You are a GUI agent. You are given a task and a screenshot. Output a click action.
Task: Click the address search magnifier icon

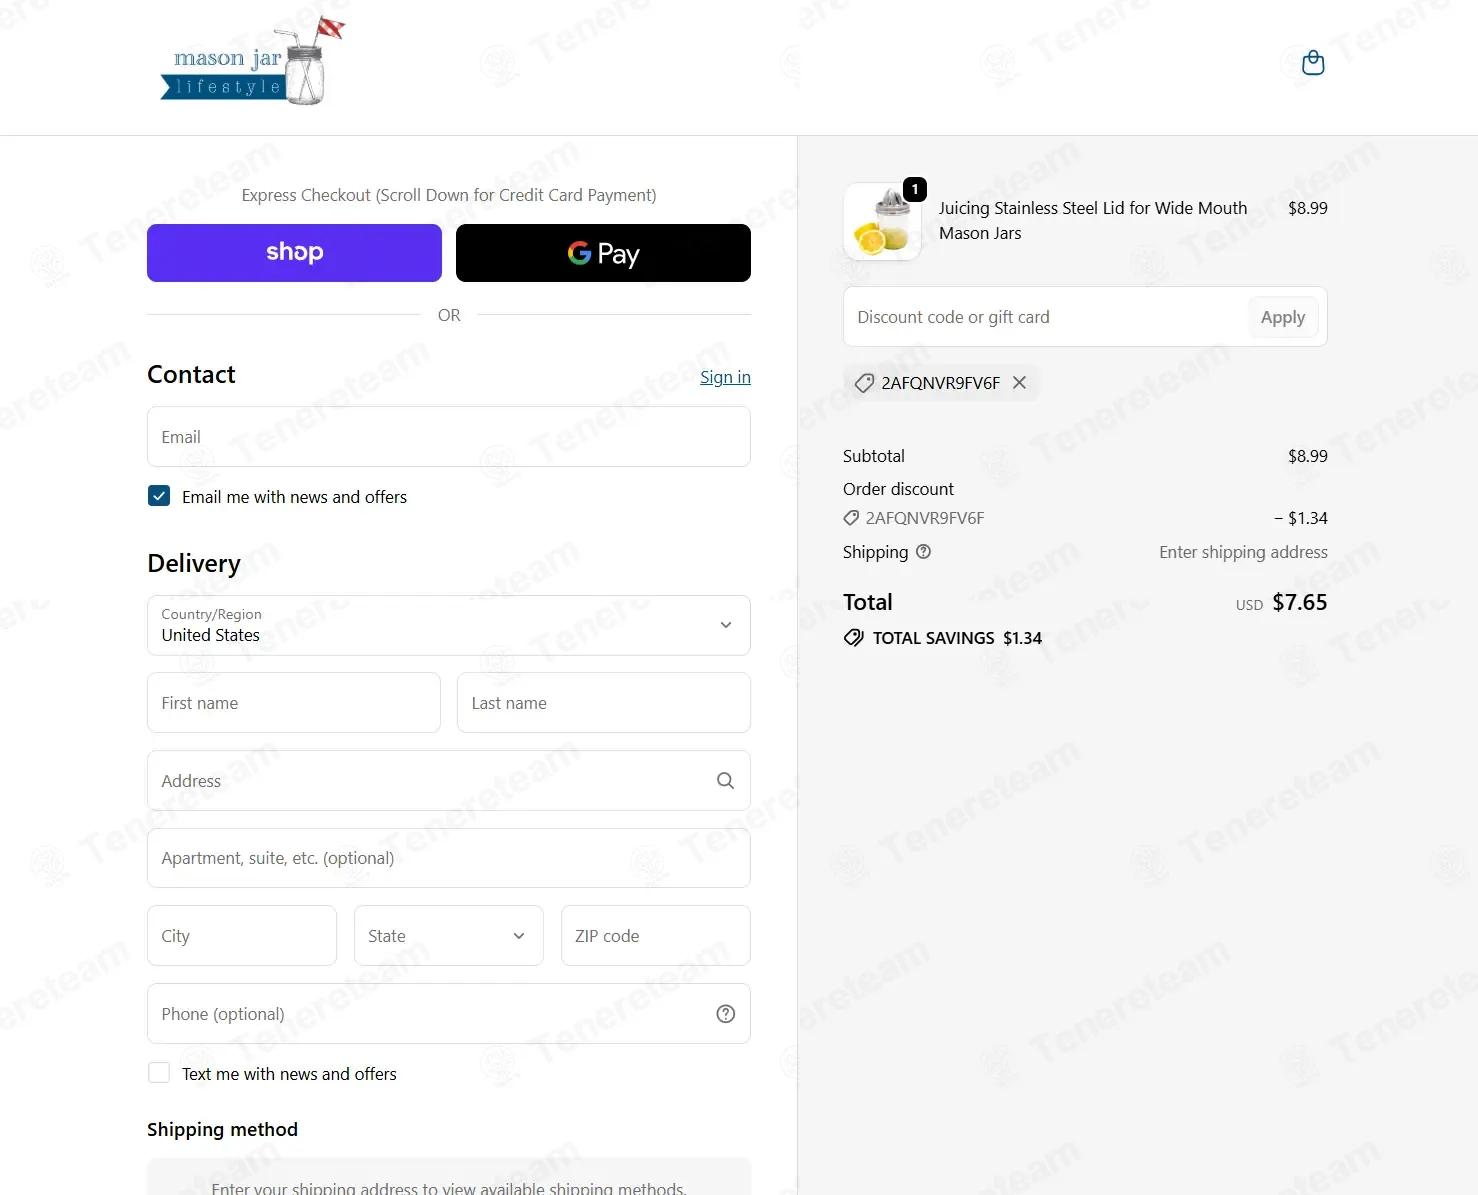coord(726,781)
